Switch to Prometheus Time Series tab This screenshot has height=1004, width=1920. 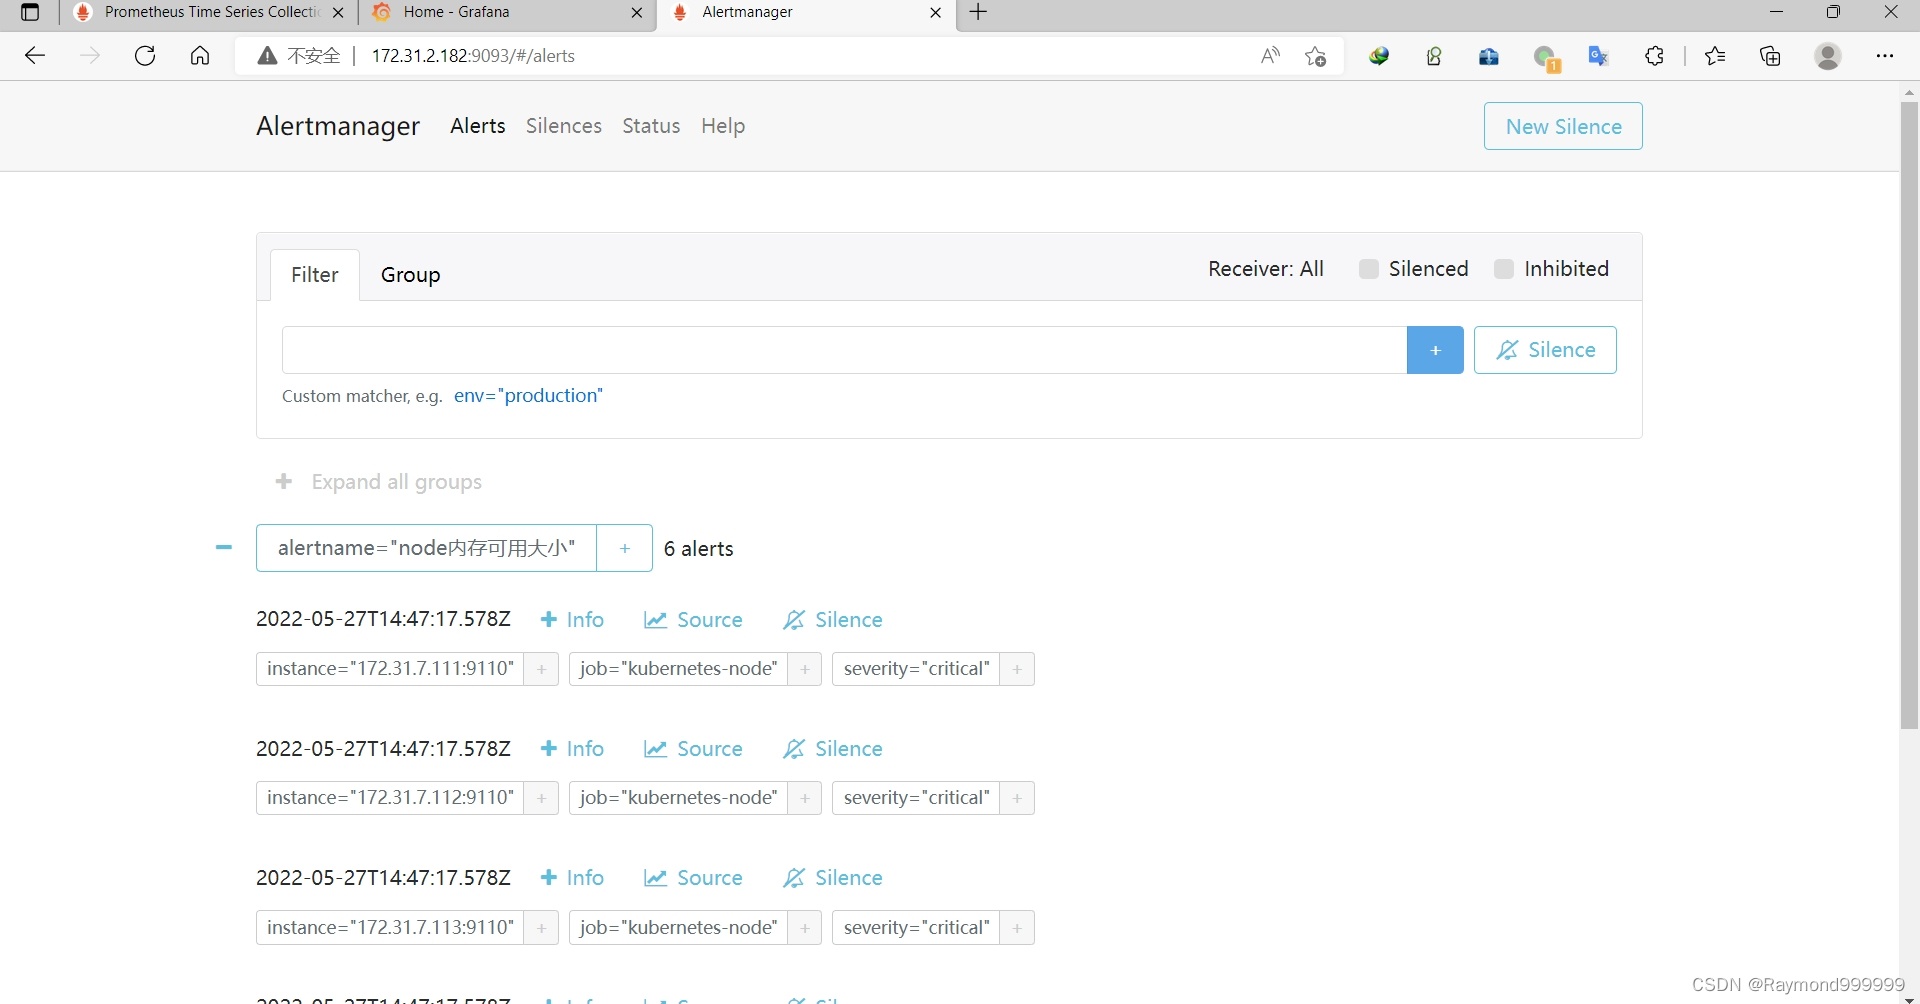click(209, 13)
